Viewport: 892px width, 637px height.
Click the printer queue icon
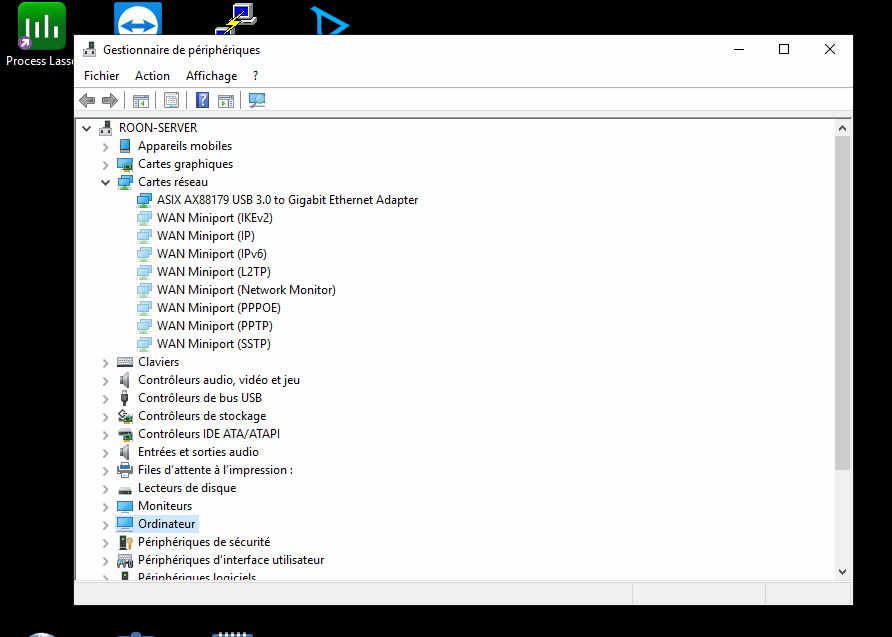point(125,470)
